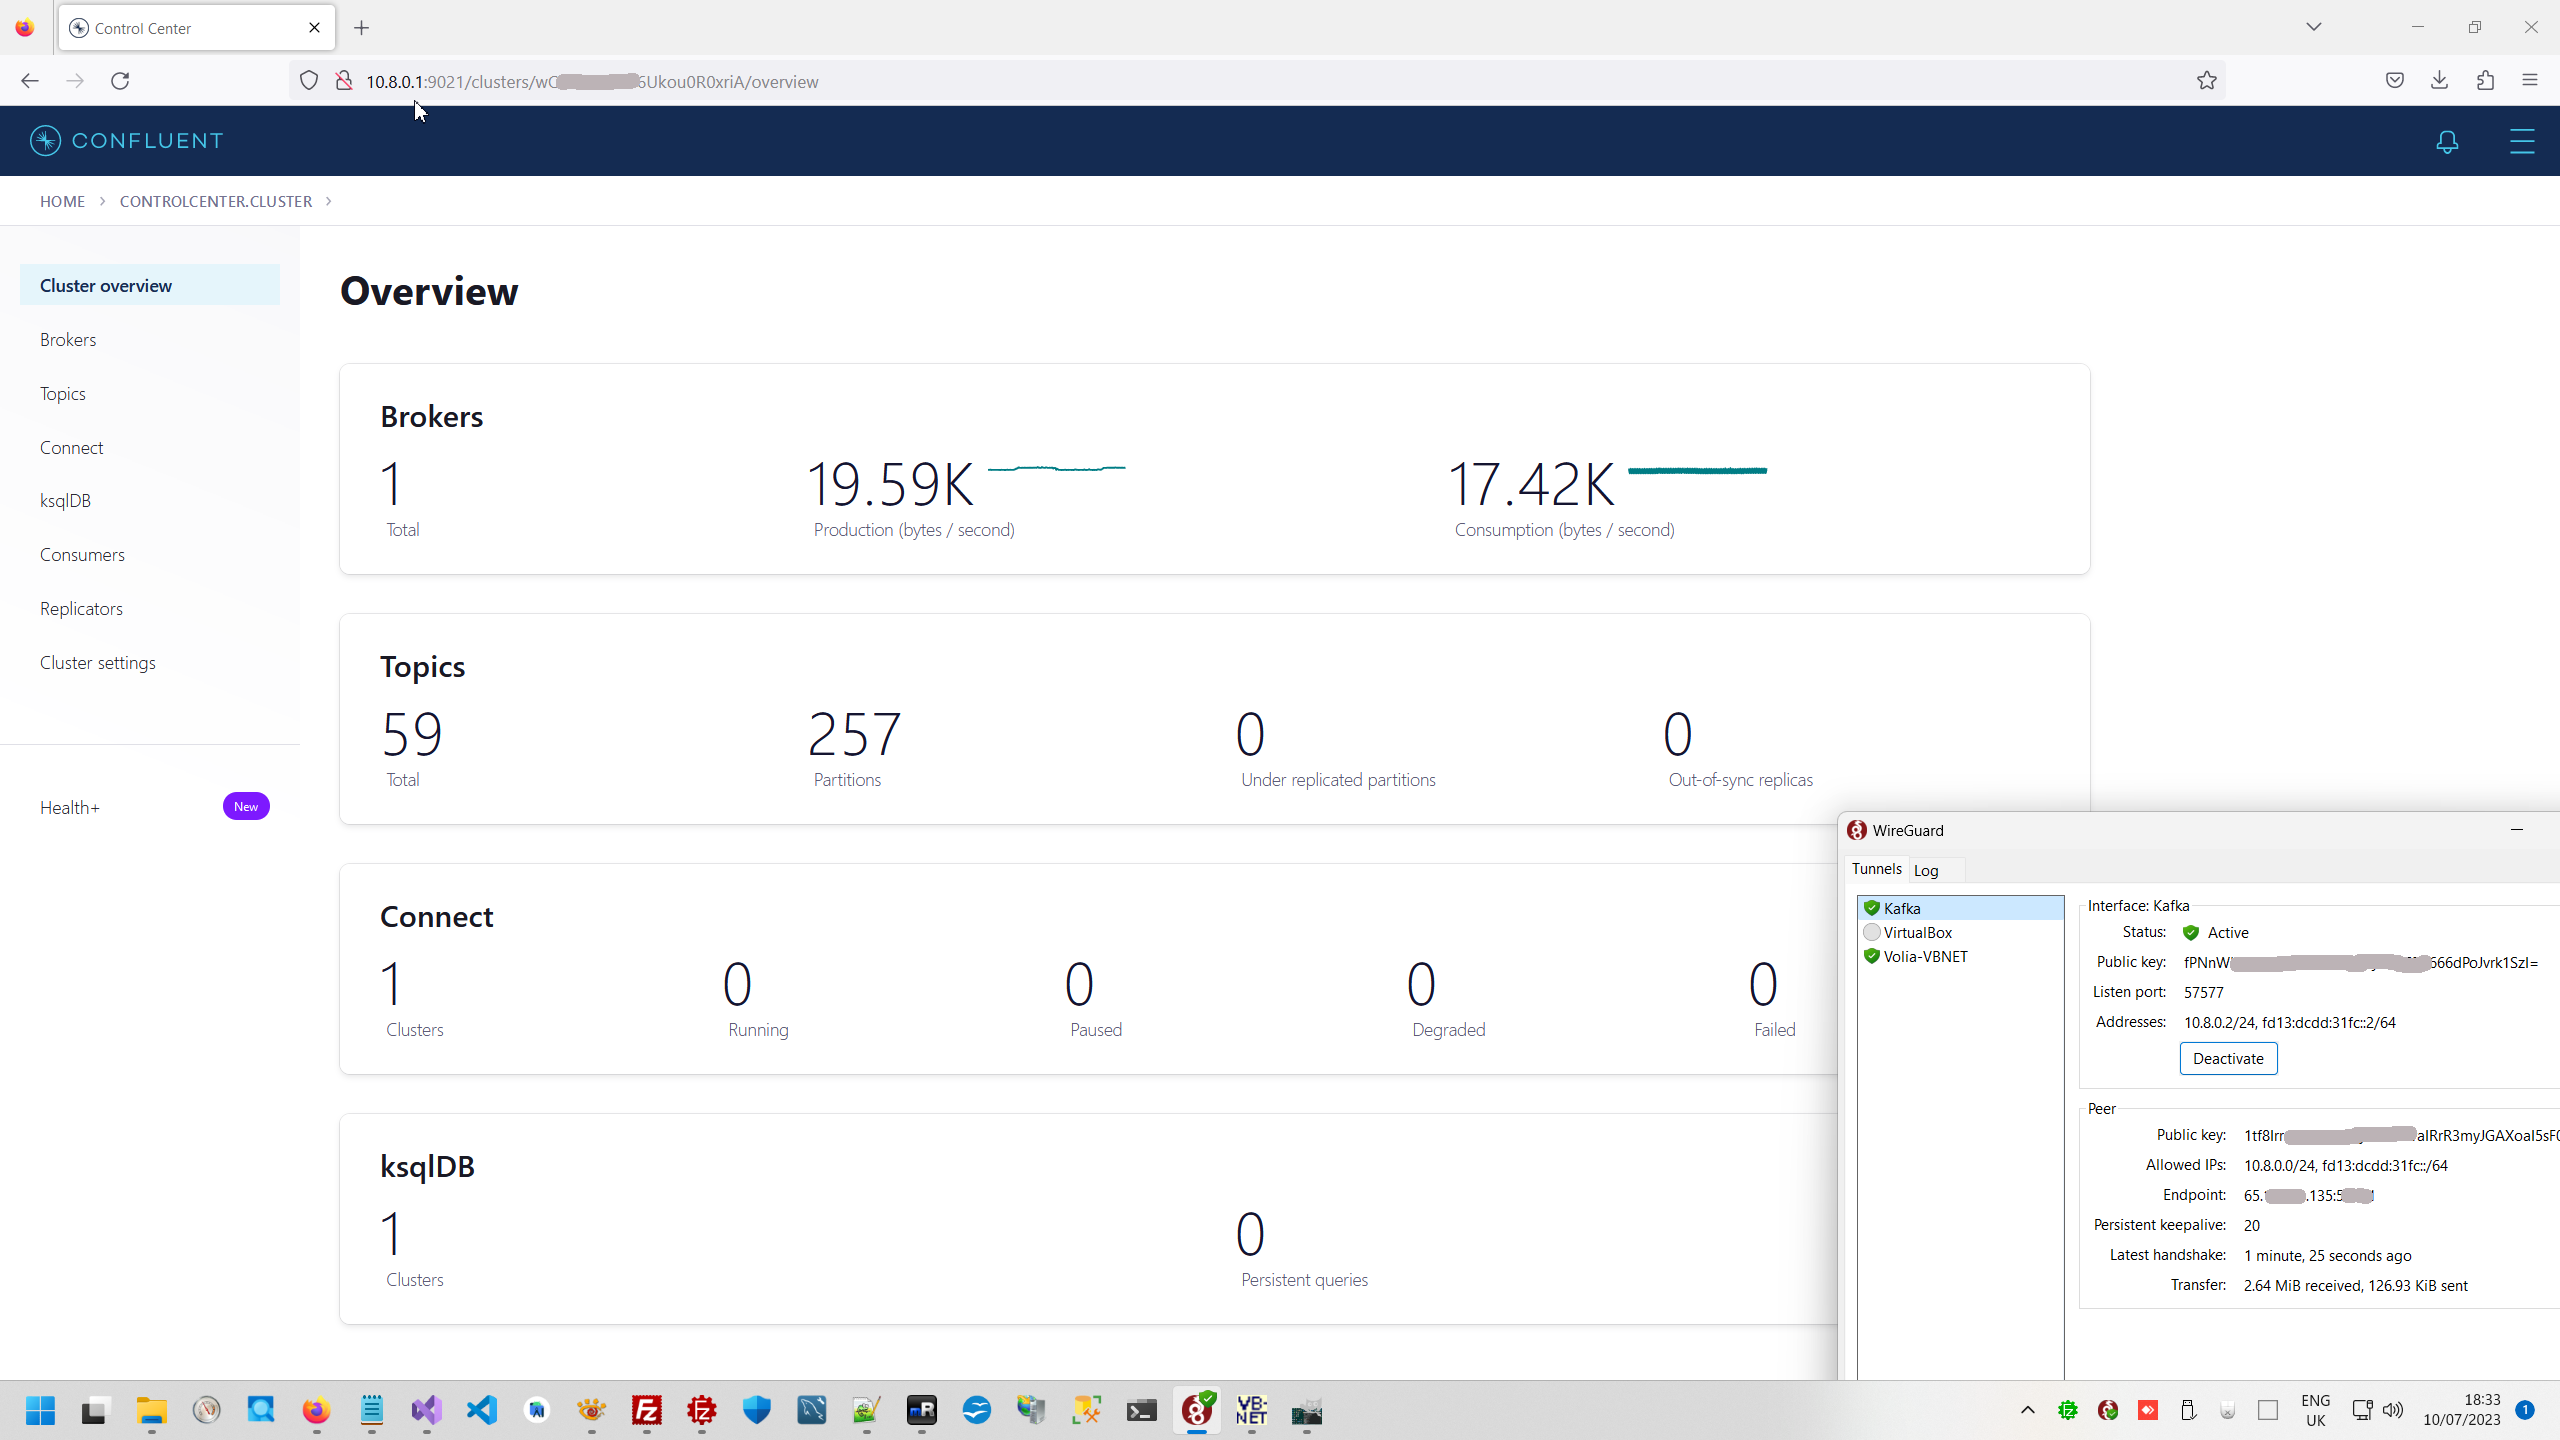
Task: Go to HOME breadcrumb link
Action: click(x=62, y=201)
